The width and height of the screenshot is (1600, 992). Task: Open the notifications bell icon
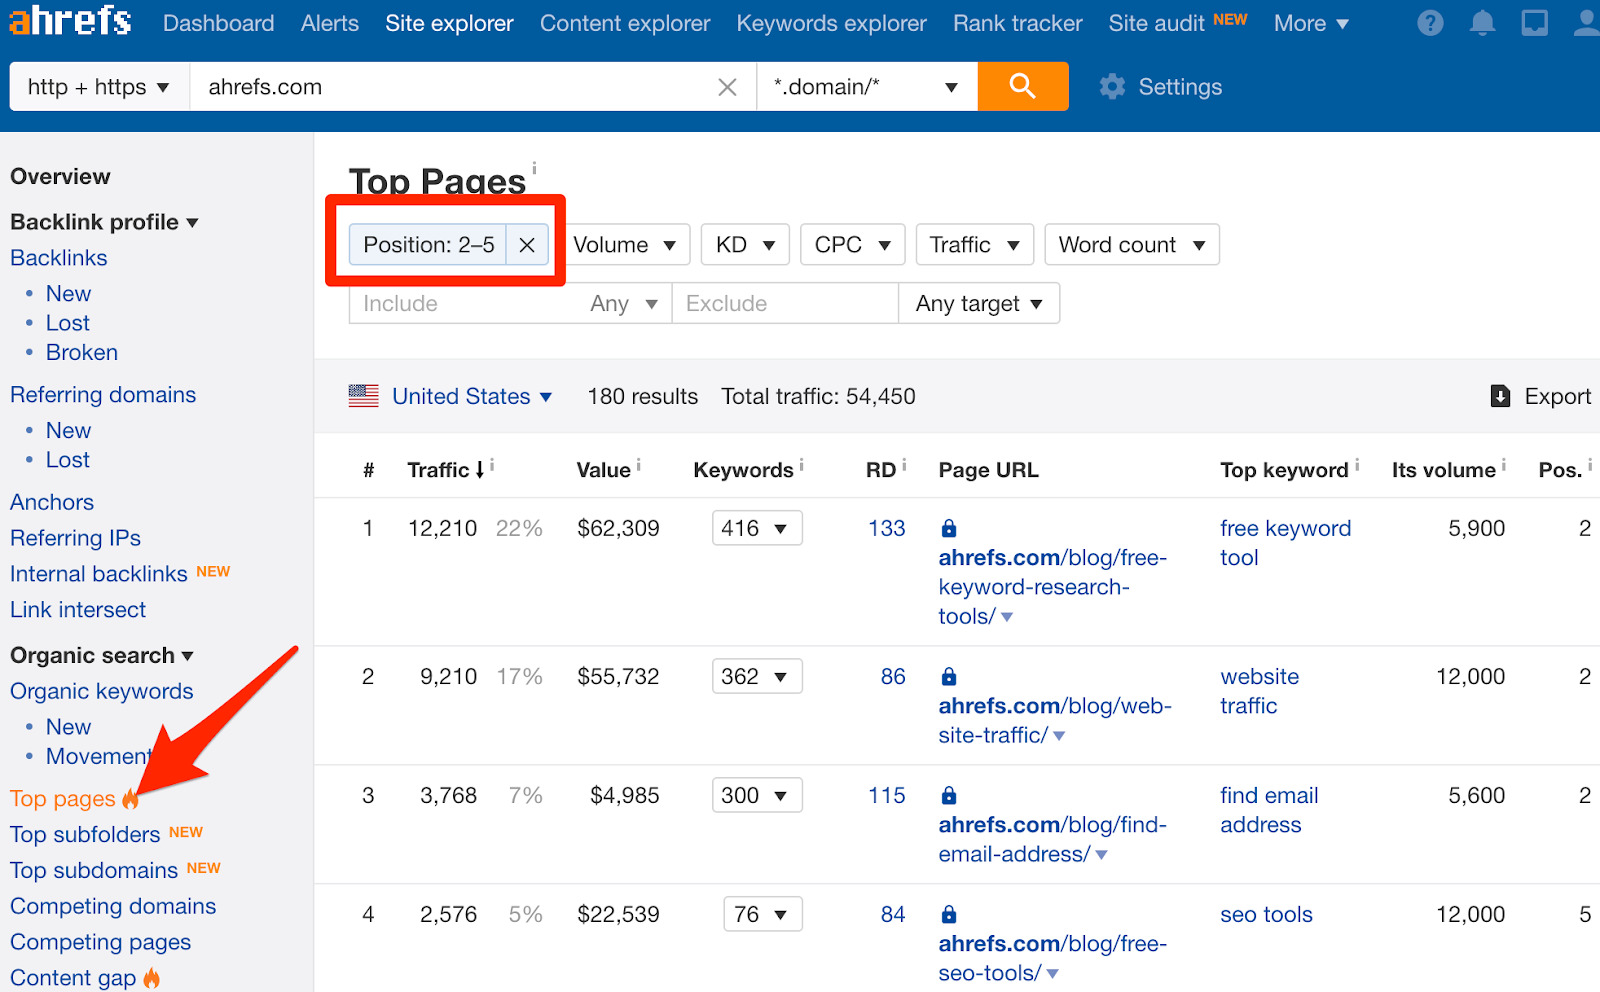pos(1482,23)
